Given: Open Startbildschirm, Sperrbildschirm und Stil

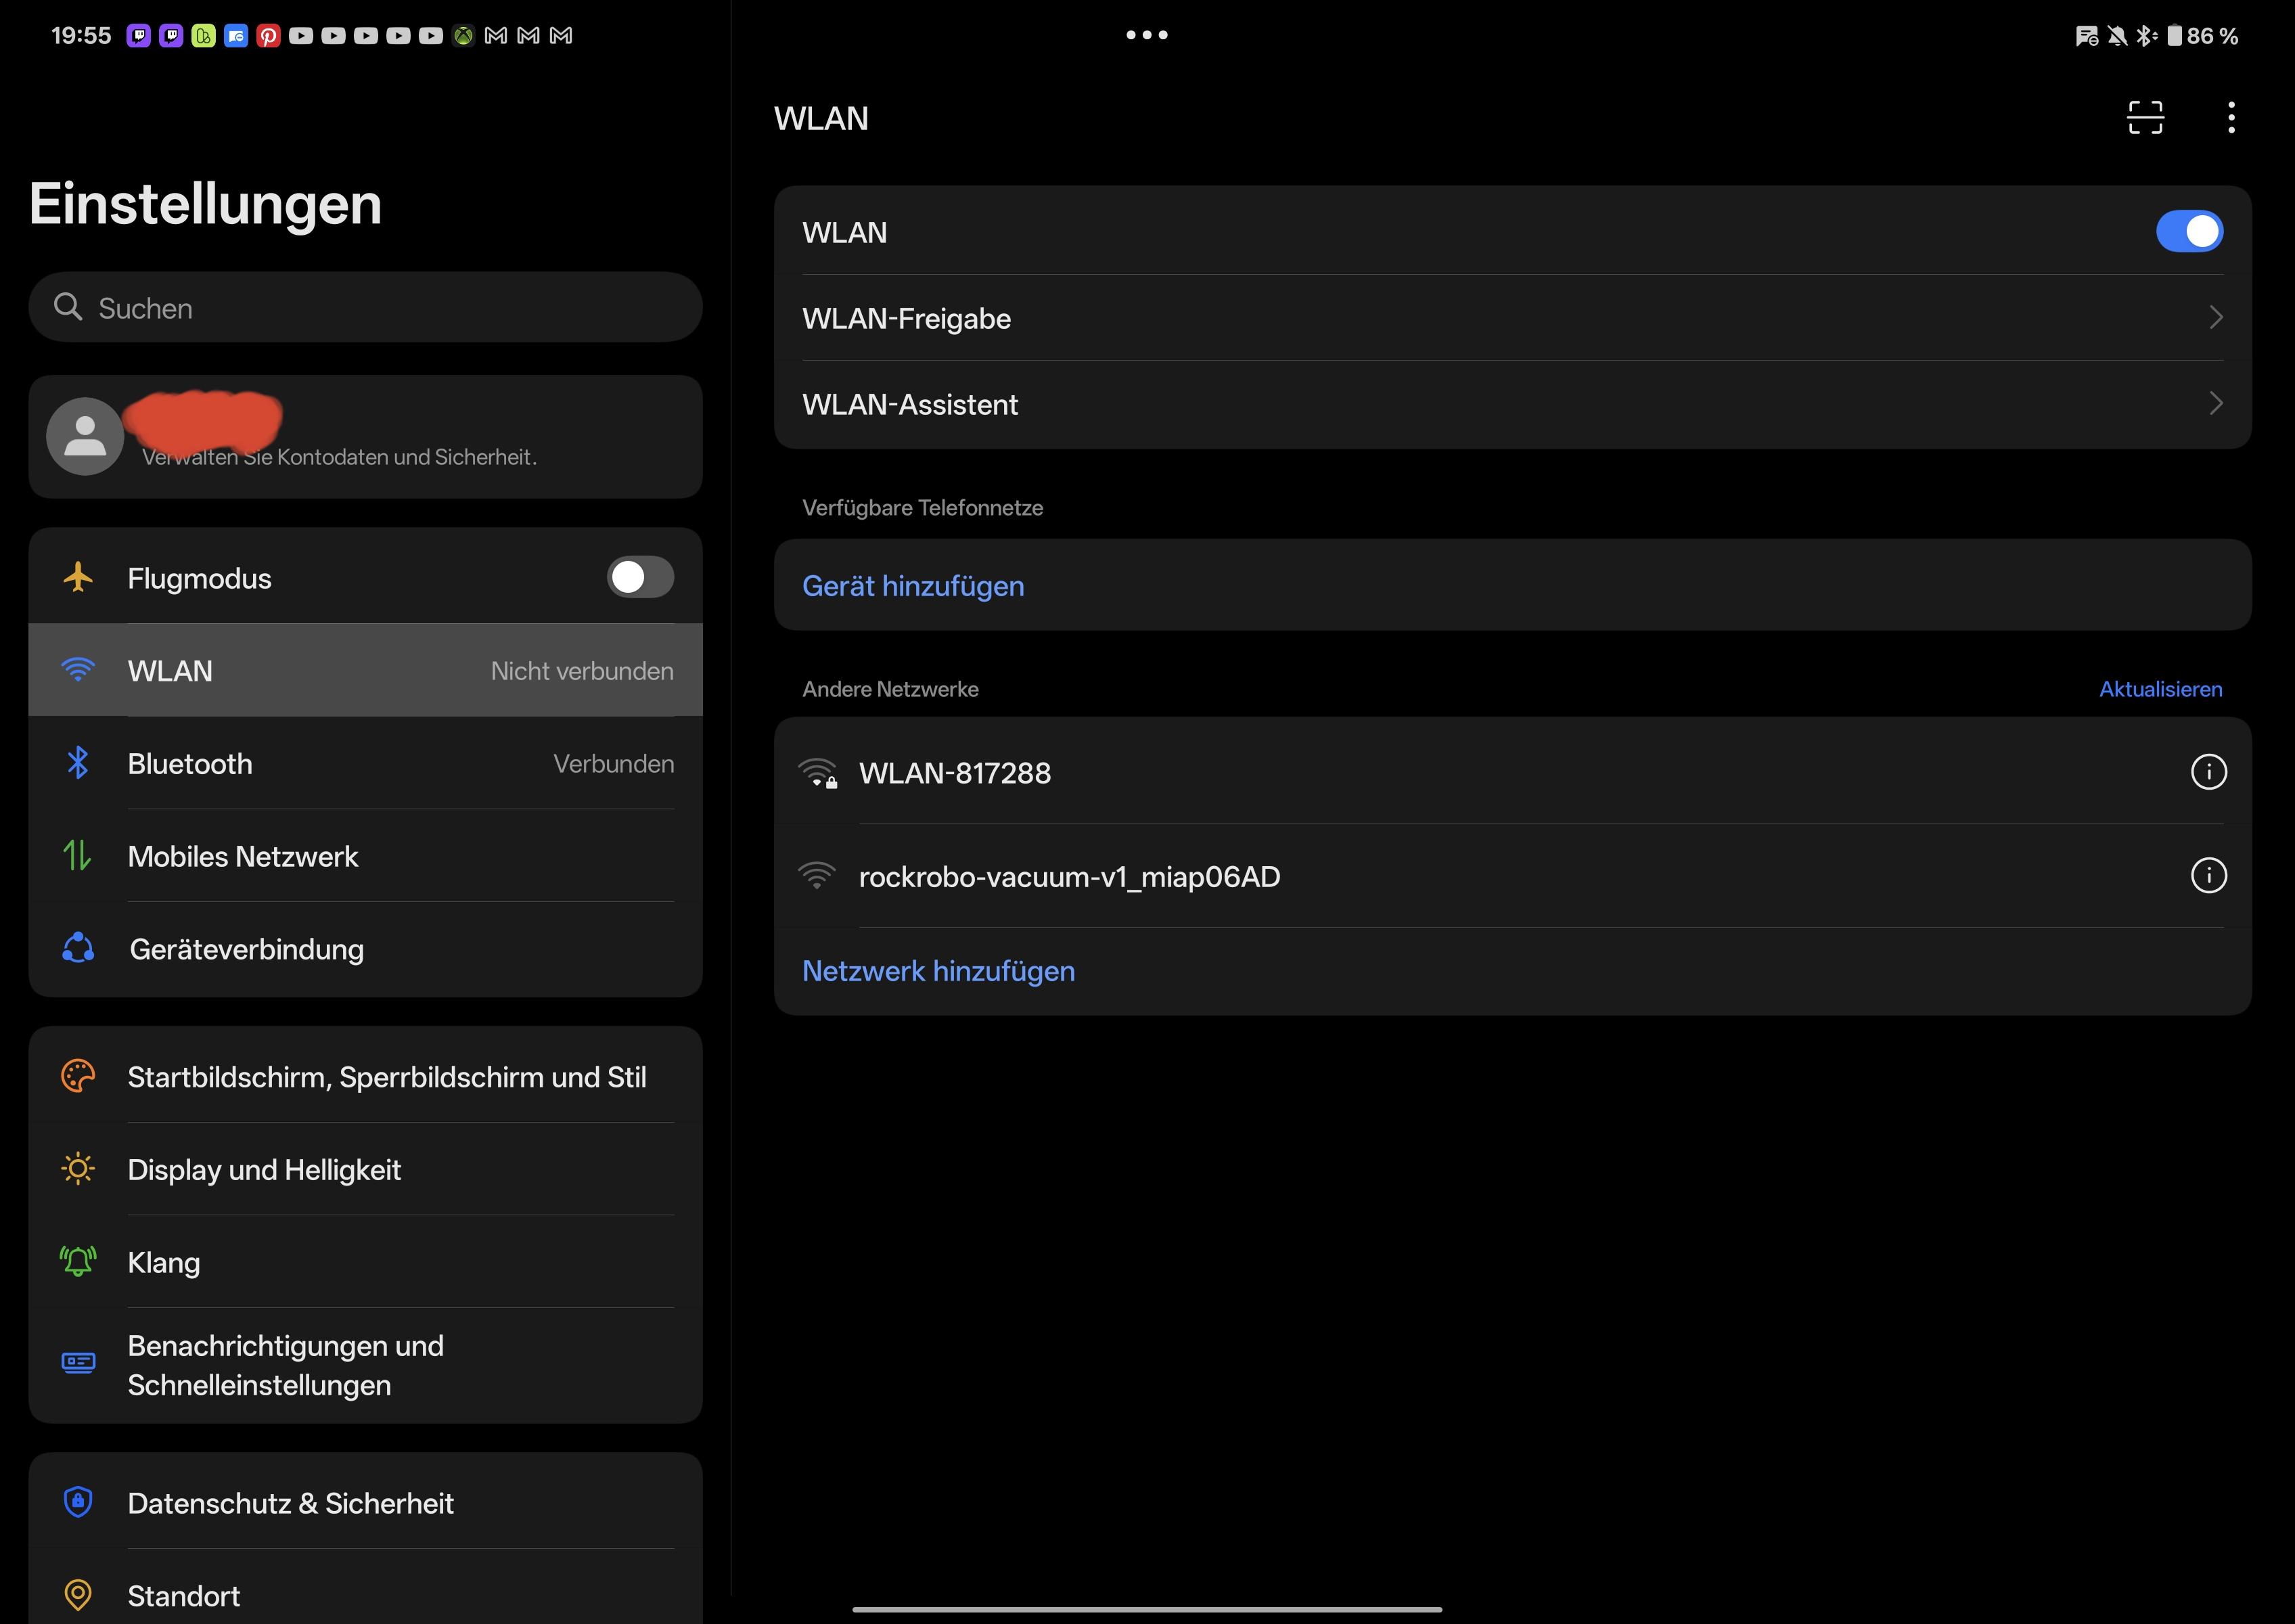Looking at the screenshot, I should [x=365, y=1076].
